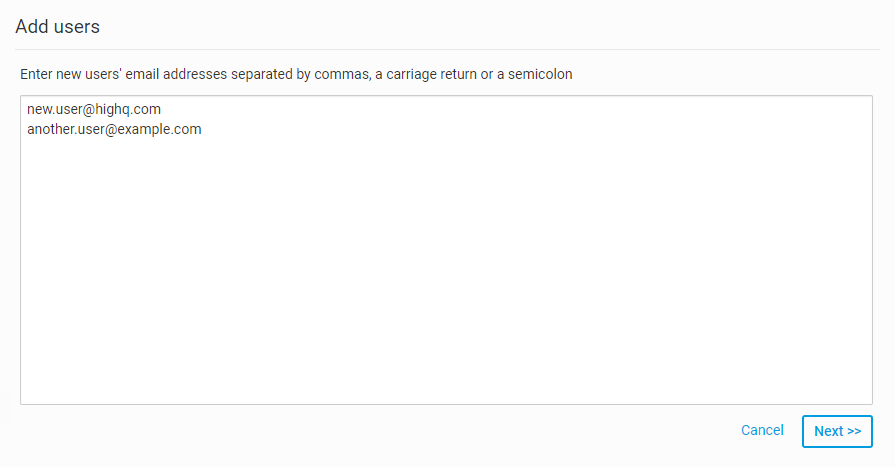
Task: Click the Next >> button
Action: click(837, 431)
